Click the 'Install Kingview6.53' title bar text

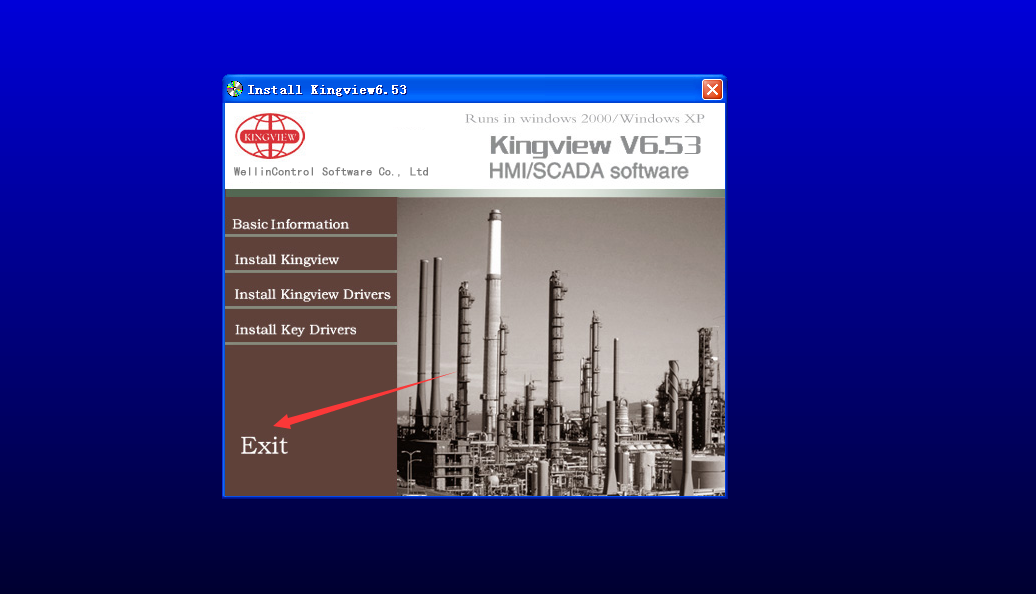pos(327,90)
